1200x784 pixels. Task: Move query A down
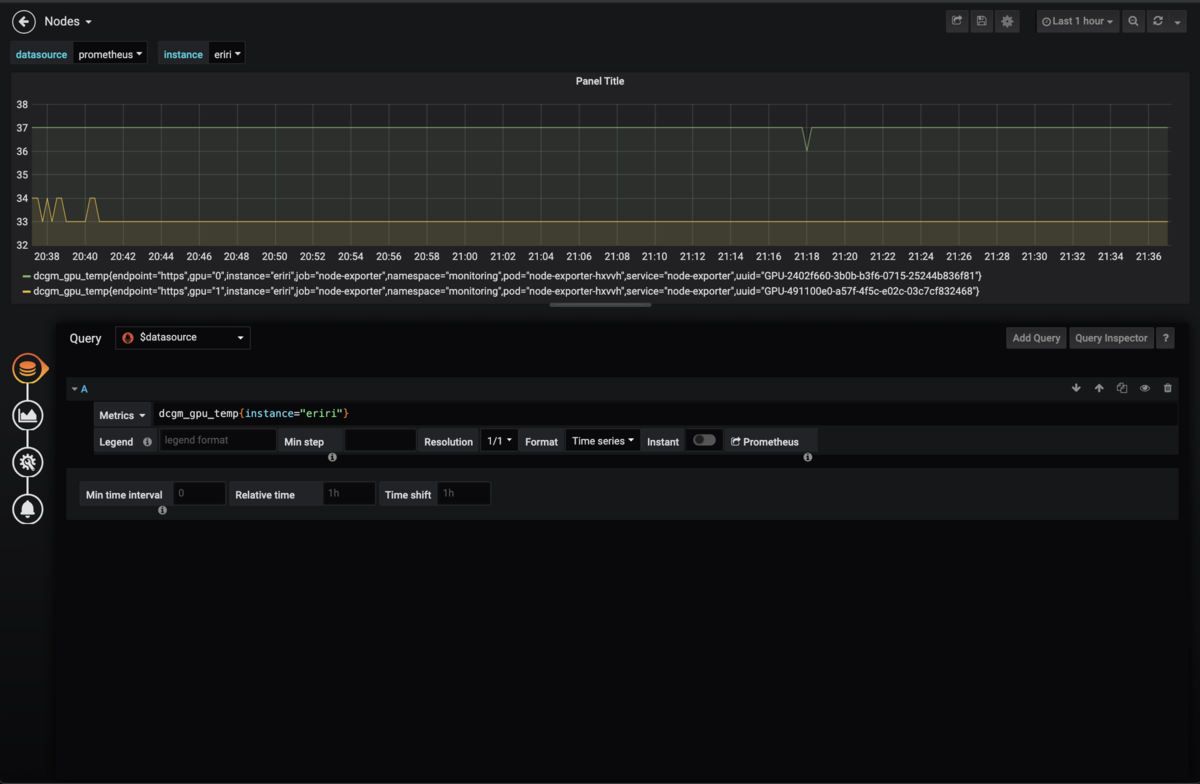pyautogui.click(x=1076, y=388)
